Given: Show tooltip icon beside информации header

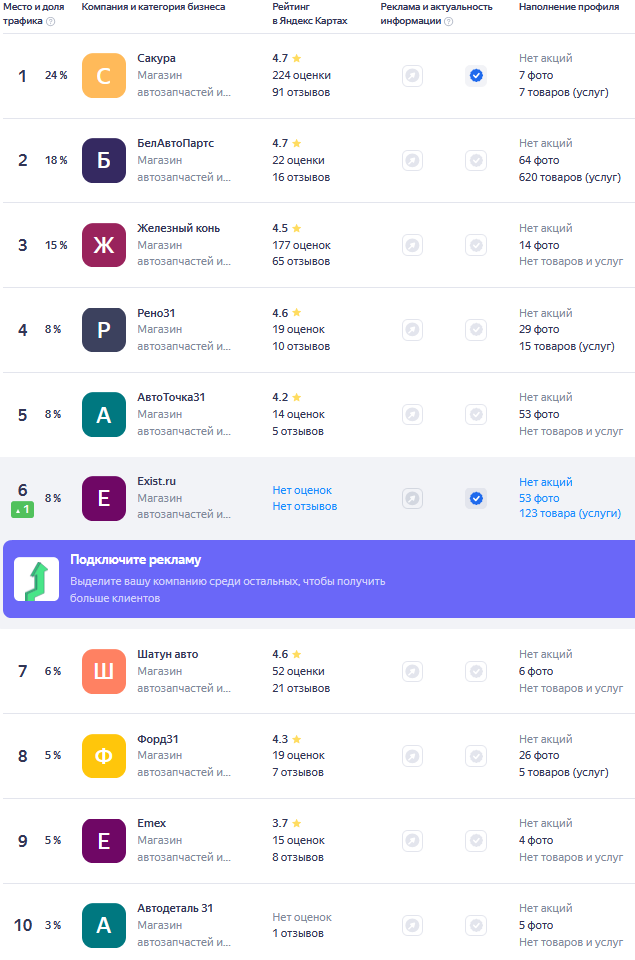Looking at the screenshot, I should click(x=448, y=21).
